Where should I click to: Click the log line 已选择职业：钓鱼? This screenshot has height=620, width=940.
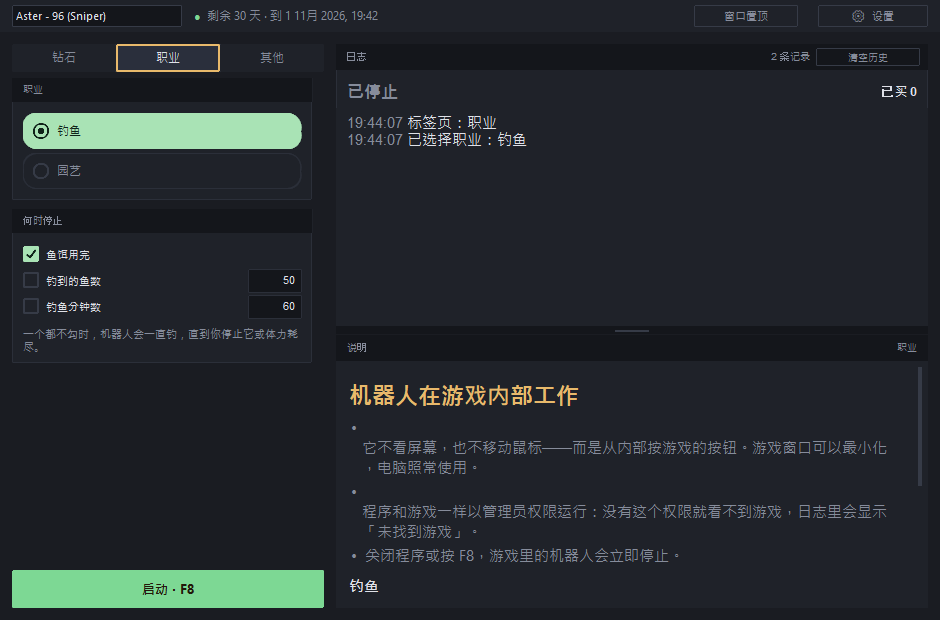click(x=437, y=140)
